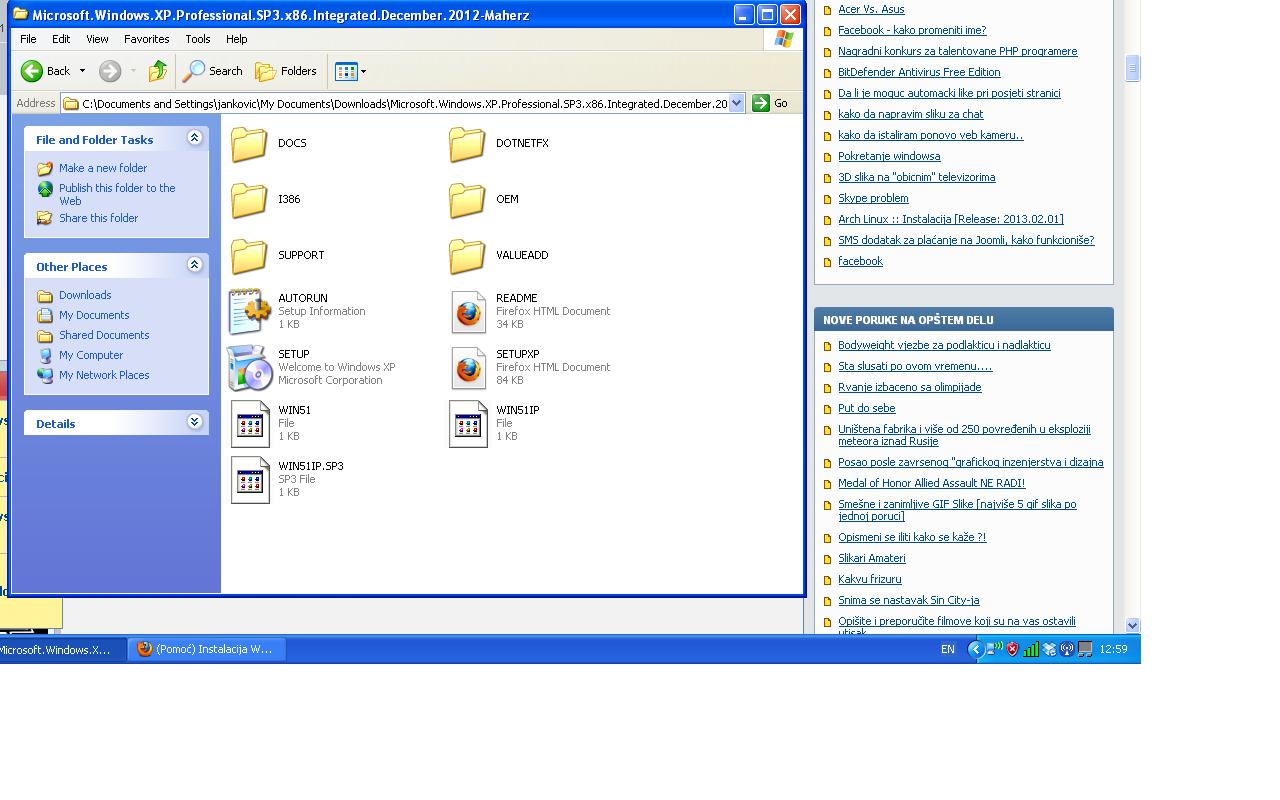Select the README Firefox document icon

(x=468, y=311)
